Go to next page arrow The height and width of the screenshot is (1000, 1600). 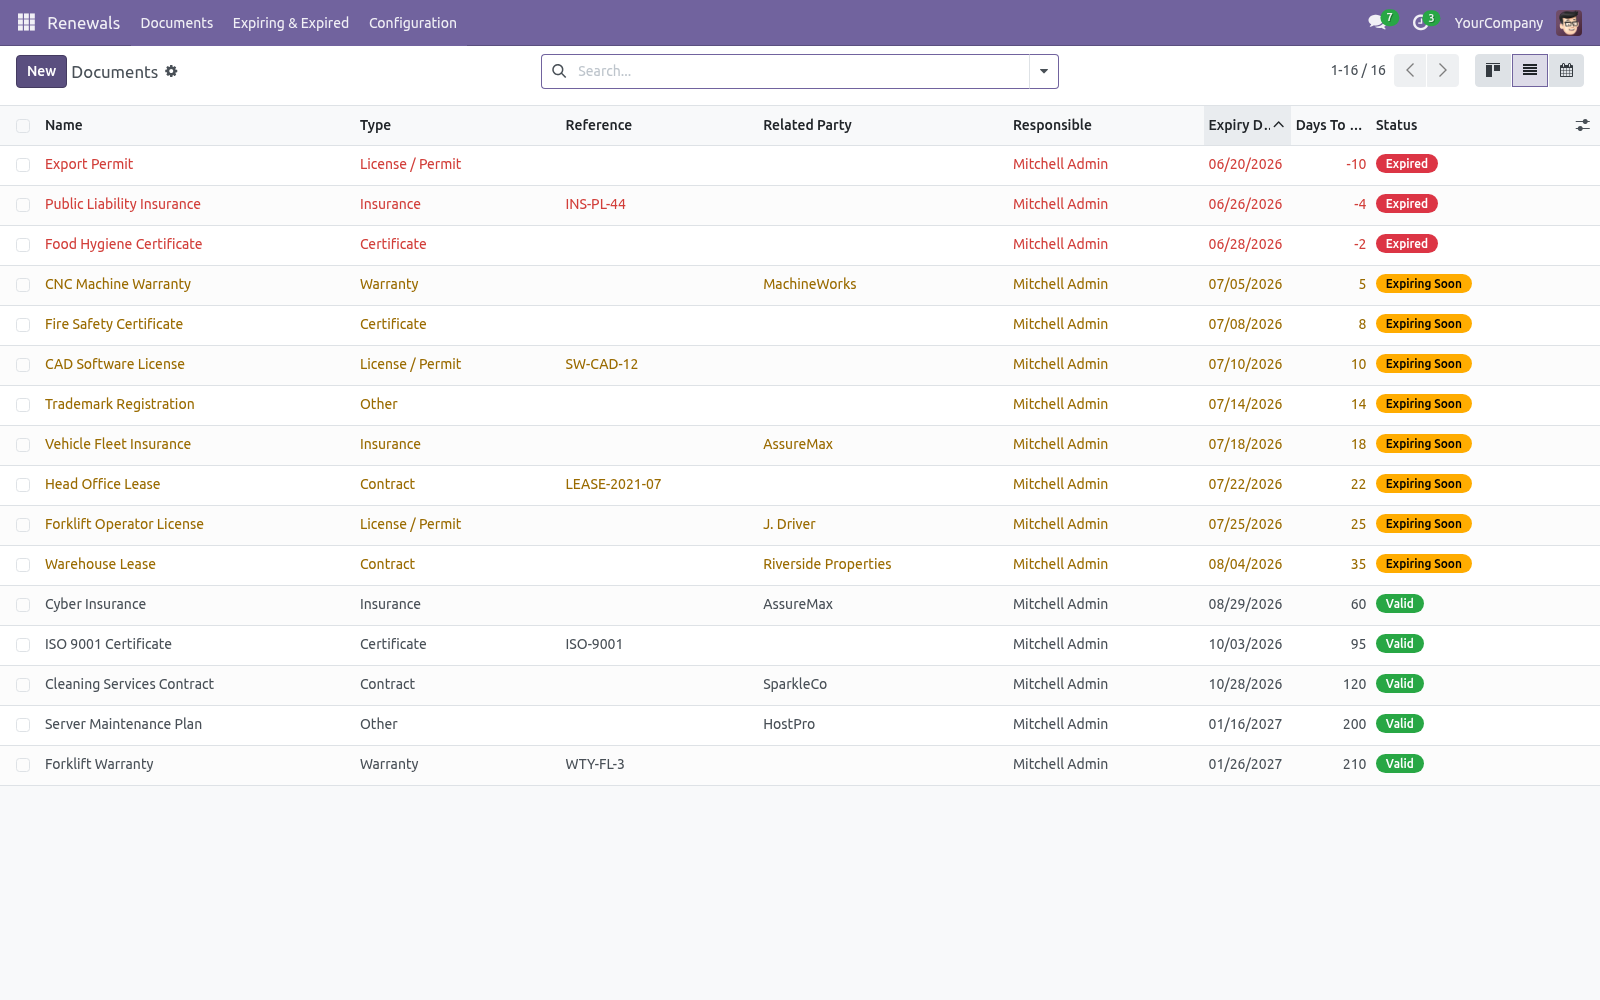coord(1442,70)
